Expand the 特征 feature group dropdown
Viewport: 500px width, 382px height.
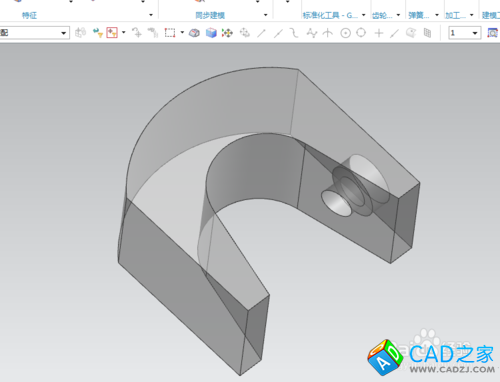(151, 15)
